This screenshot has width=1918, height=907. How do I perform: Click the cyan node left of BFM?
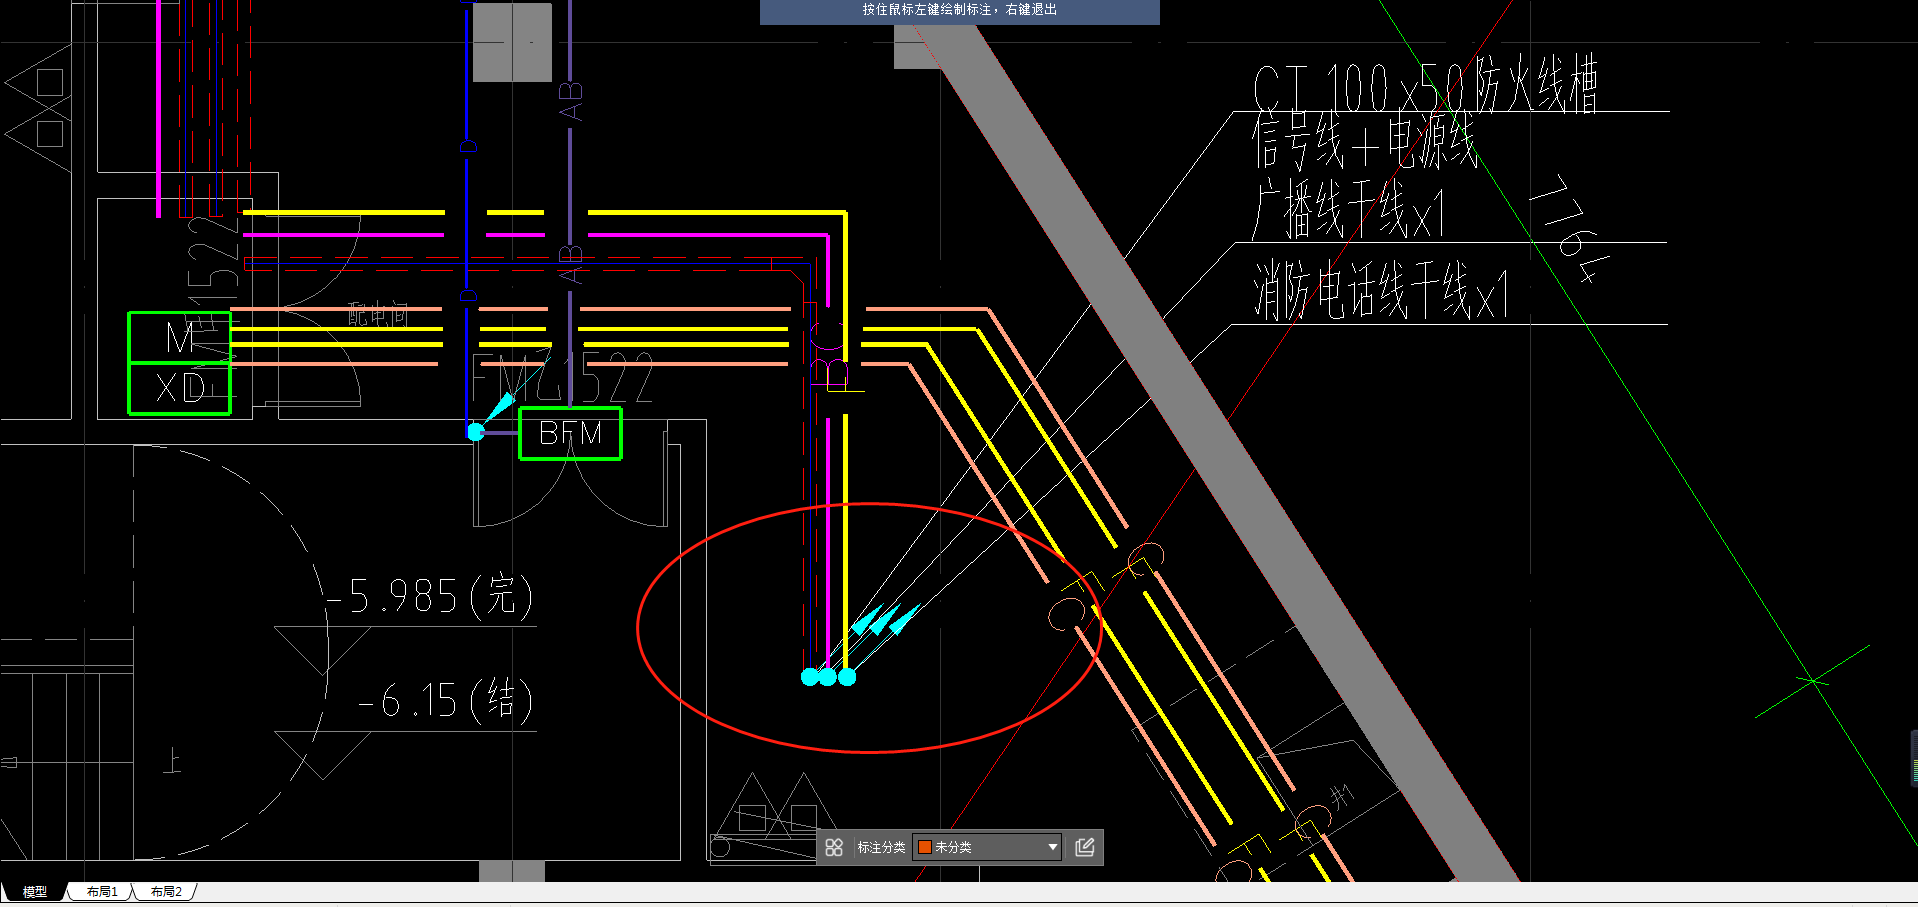pos(476,431)
